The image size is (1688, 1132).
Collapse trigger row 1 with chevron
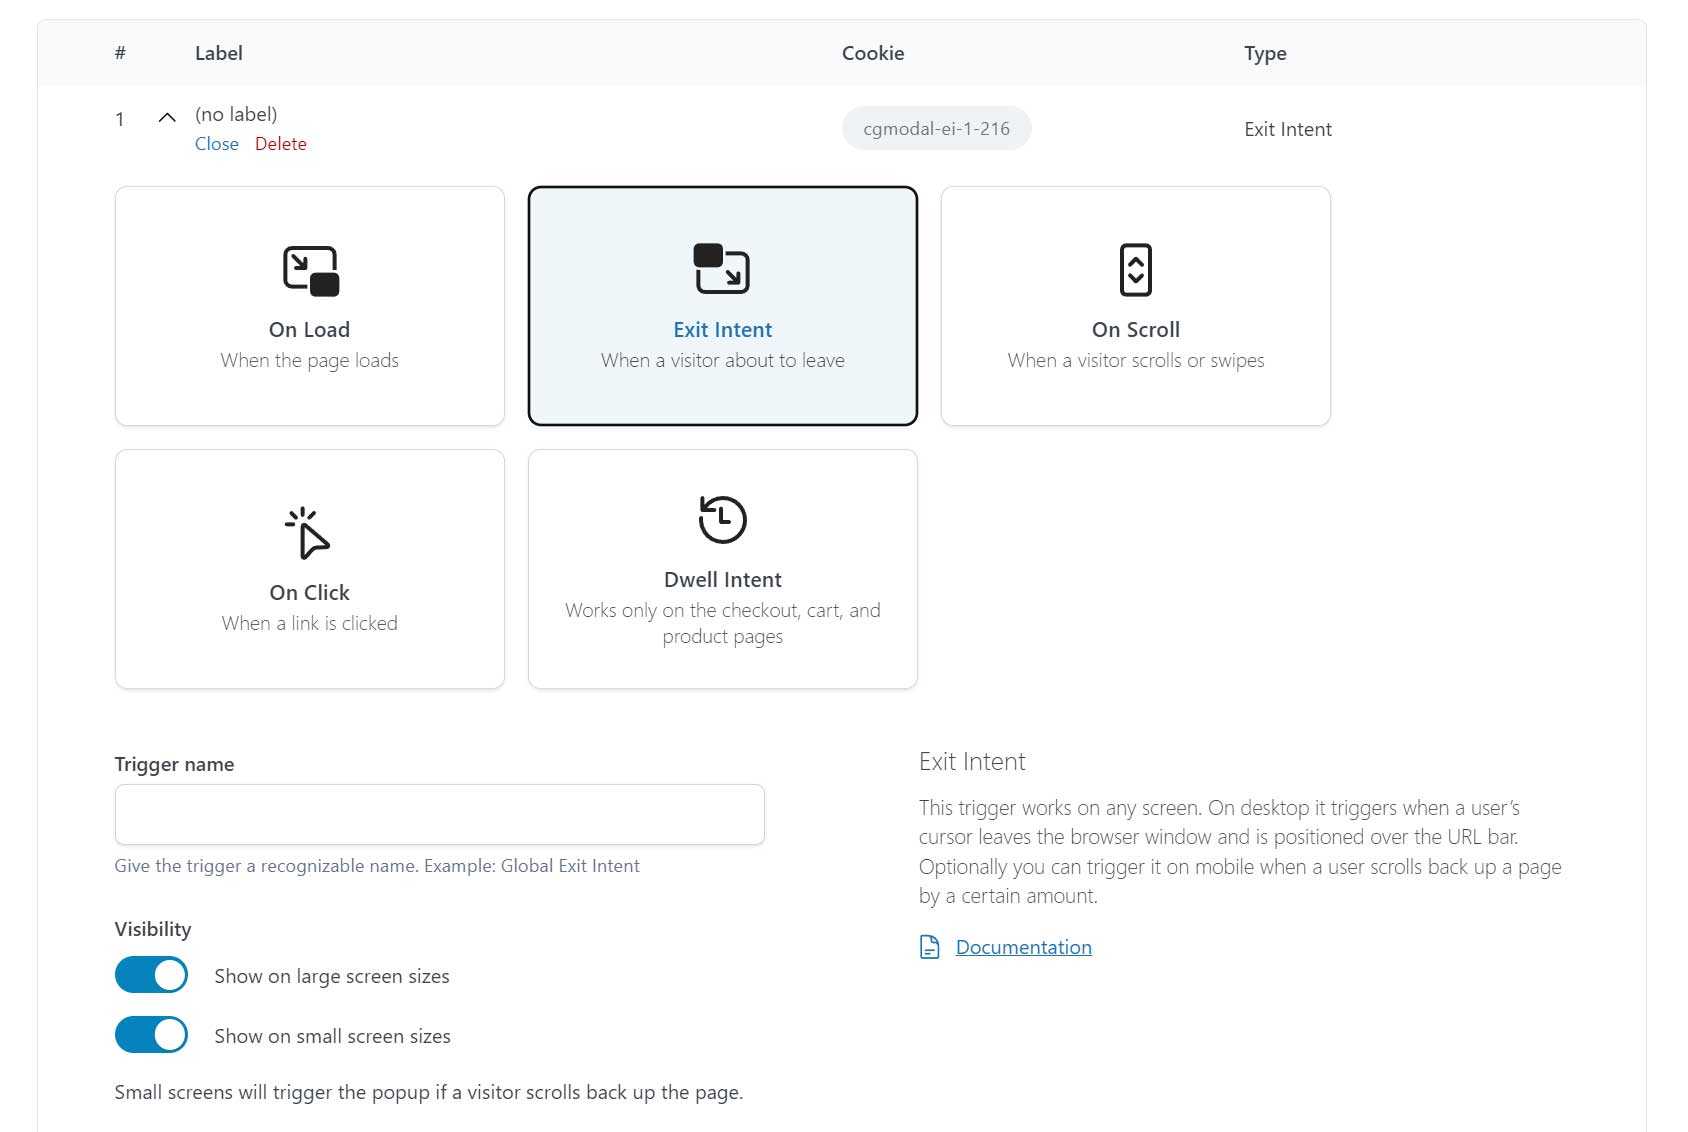[x=167, y=118]
